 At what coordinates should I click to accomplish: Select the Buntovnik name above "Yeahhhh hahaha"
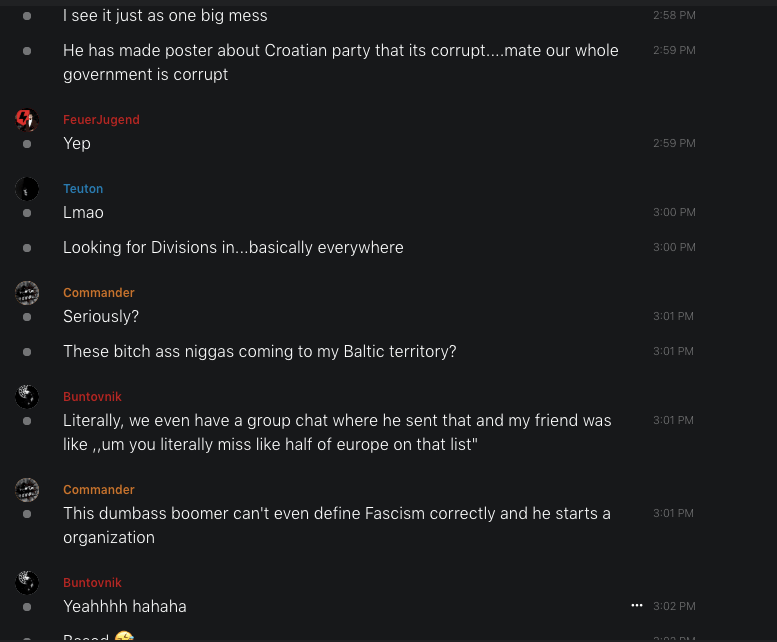pos(92,583)
